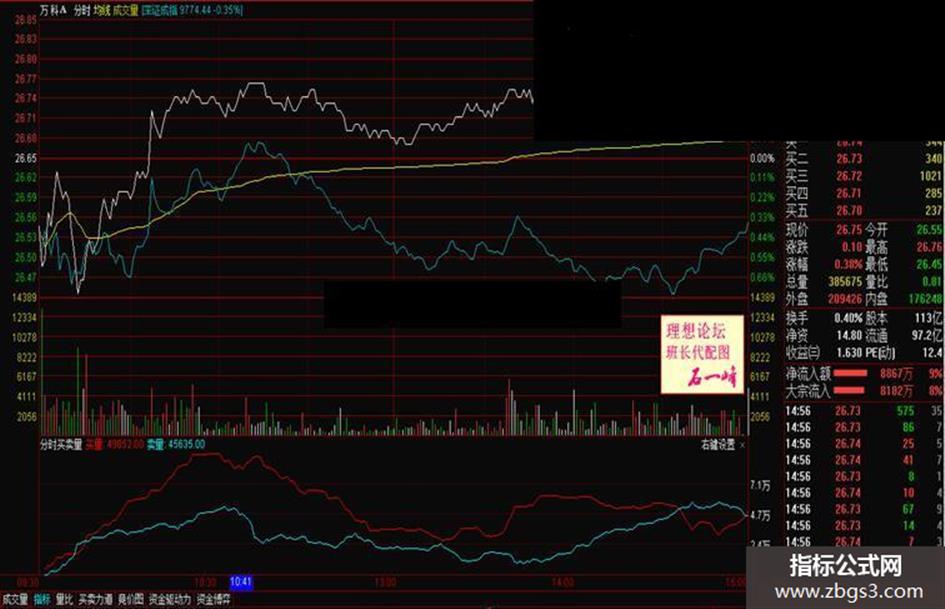This screenshot has height=609, width=945.
Task: Click the 换手 0.40% value
Action: click(848, 318)
